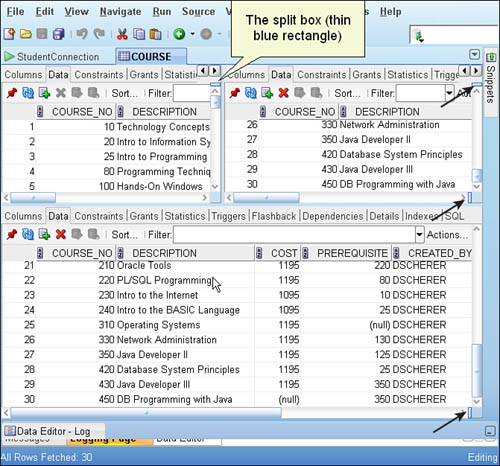500x466 pixels.
Task: Click the Save All icon in toolbar
Action: pos(59,34)
